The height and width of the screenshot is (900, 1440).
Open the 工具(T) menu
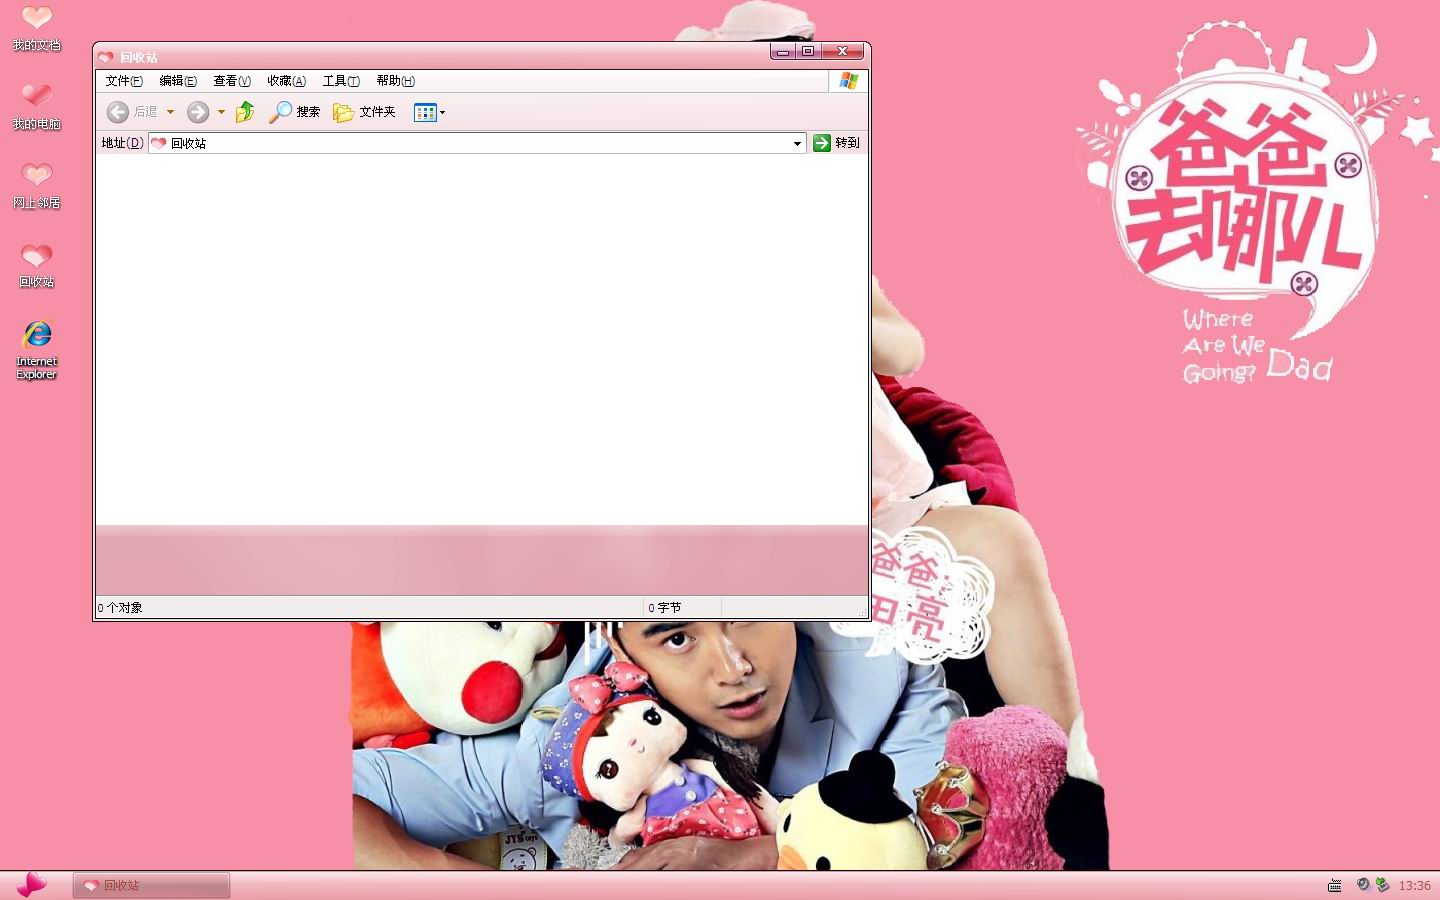[x=341, y=81]
